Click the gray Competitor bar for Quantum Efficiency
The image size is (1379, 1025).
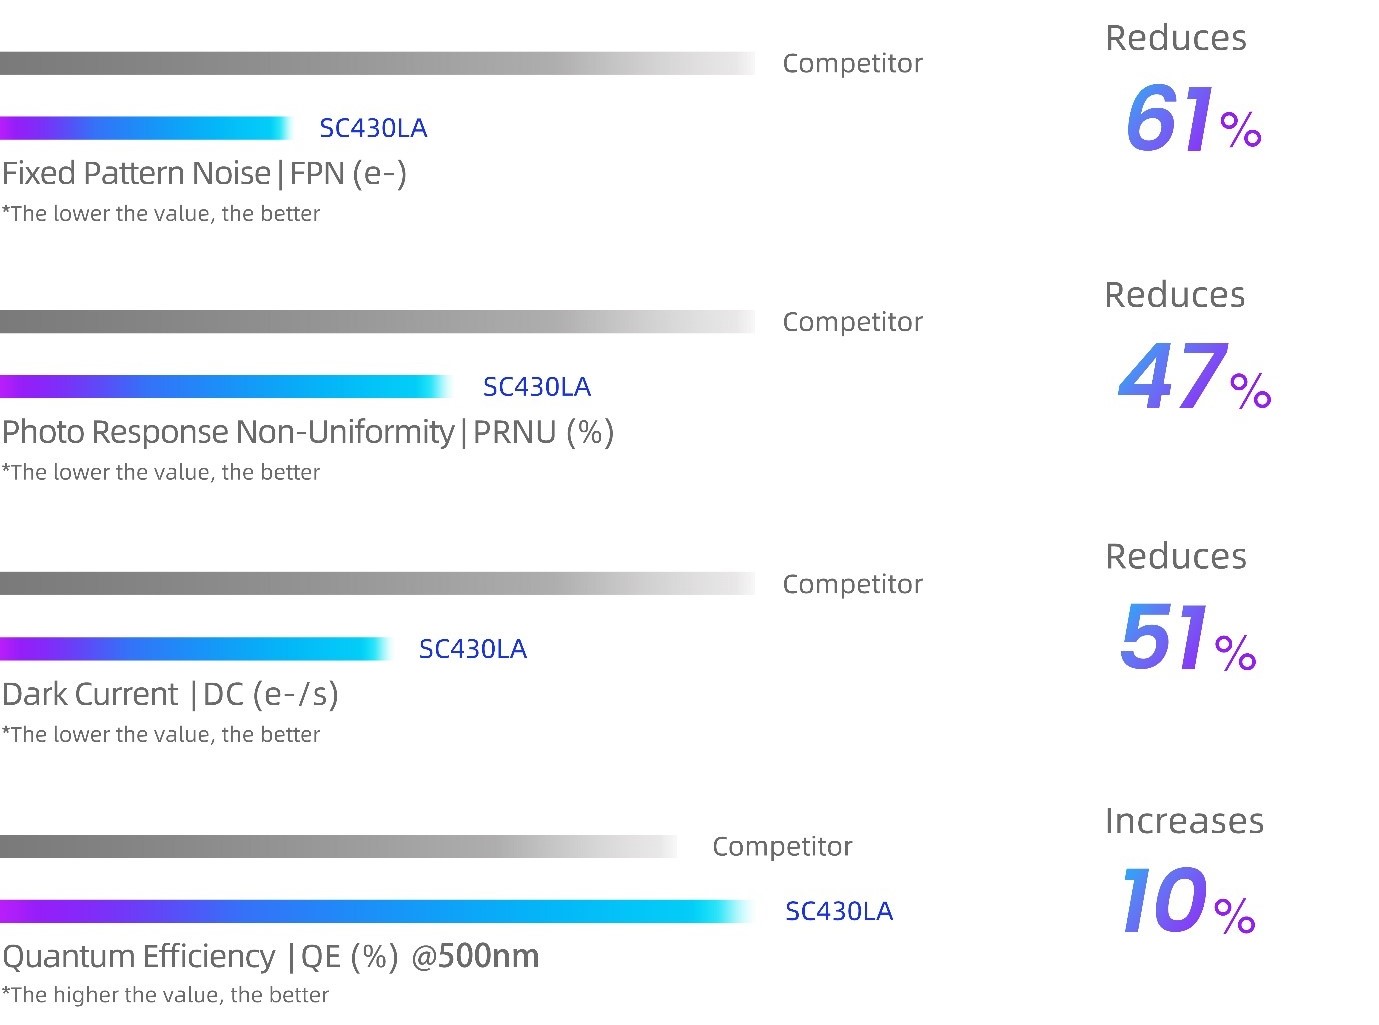coord(338,847)
